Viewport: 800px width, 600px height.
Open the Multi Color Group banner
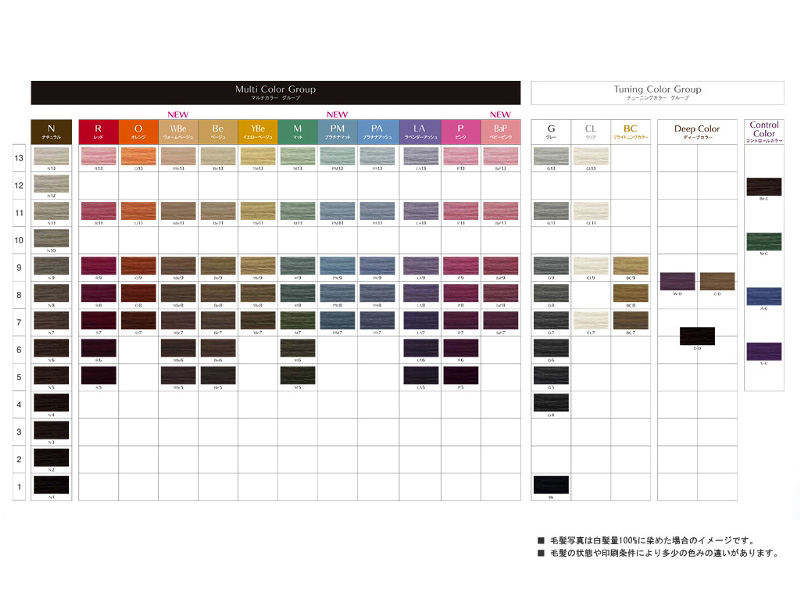click(x=275, y=92)
